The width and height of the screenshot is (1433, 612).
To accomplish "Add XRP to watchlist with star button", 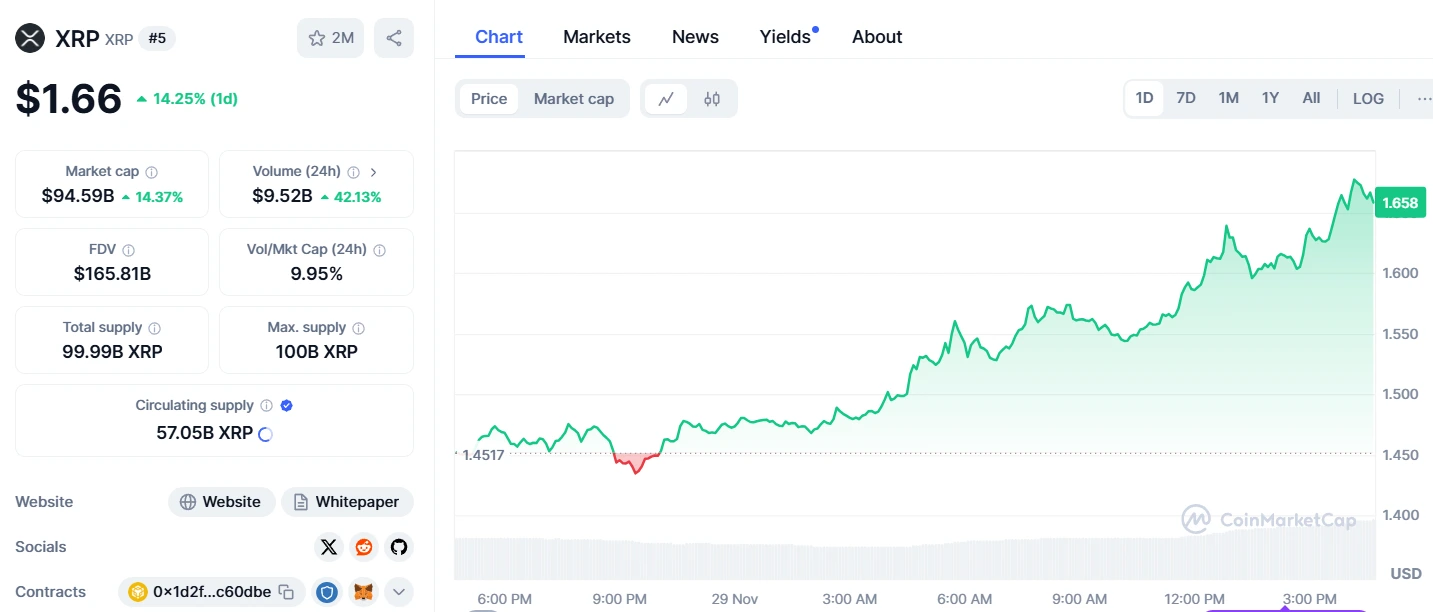I will (x=331, y=38).
